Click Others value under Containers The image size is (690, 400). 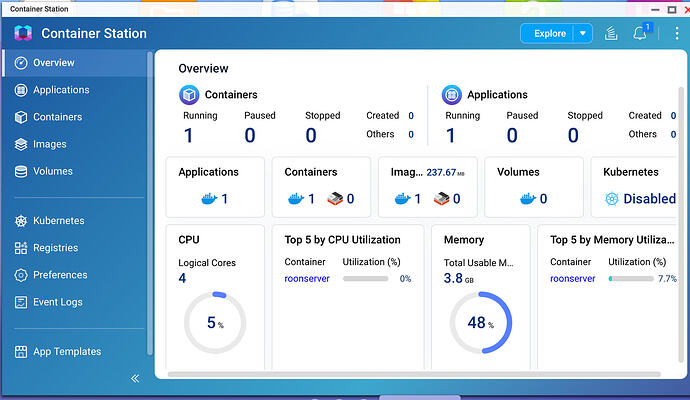coord(411,134)
